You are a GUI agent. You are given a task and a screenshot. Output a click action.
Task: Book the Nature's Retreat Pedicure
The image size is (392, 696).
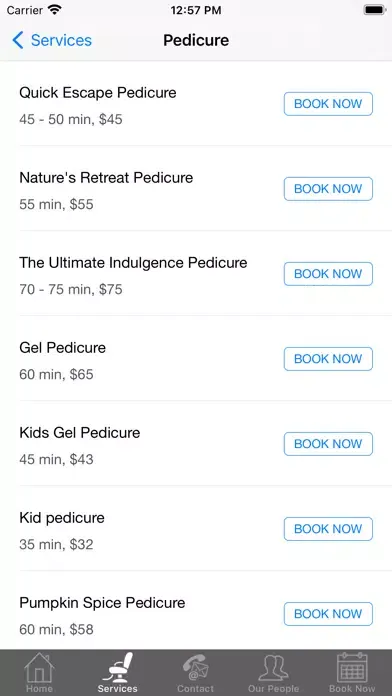coord(328,189)
